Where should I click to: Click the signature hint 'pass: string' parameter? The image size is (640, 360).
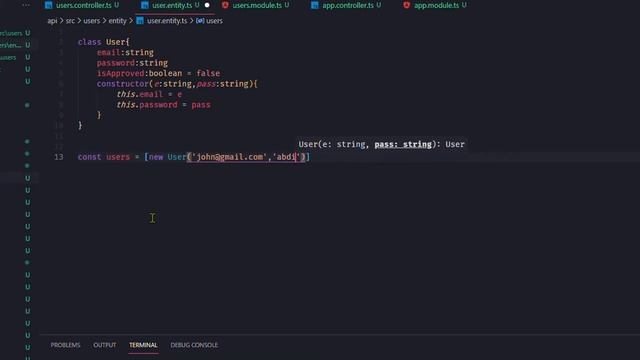403,144
